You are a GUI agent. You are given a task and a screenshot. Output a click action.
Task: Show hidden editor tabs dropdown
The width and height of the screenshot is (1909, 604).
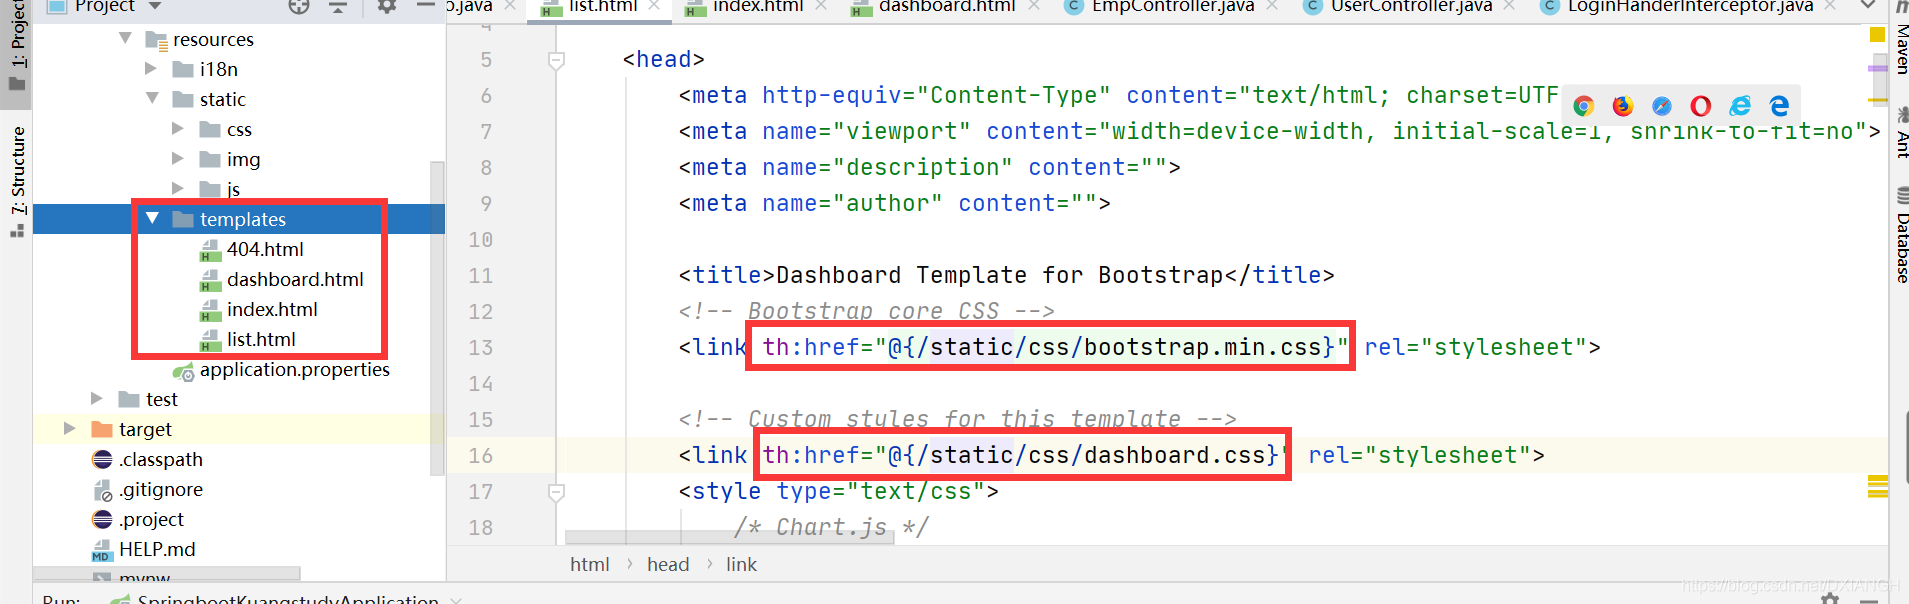pos(1866,6)
